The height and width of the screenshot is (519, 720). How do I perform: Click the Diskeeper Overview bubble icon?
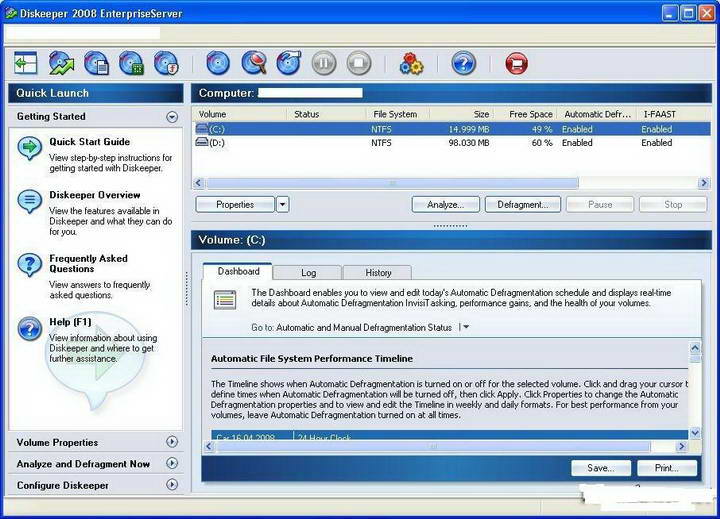point(30,201)
